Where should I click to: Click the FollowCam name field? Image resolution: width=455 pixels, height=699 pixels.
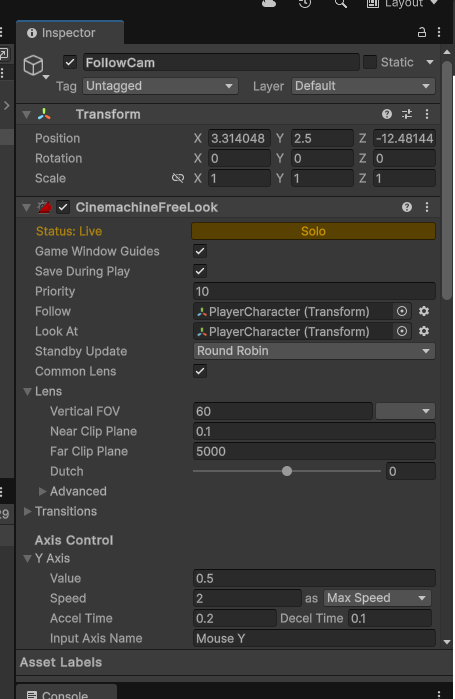pyautogui.click(x=221, y=62)
